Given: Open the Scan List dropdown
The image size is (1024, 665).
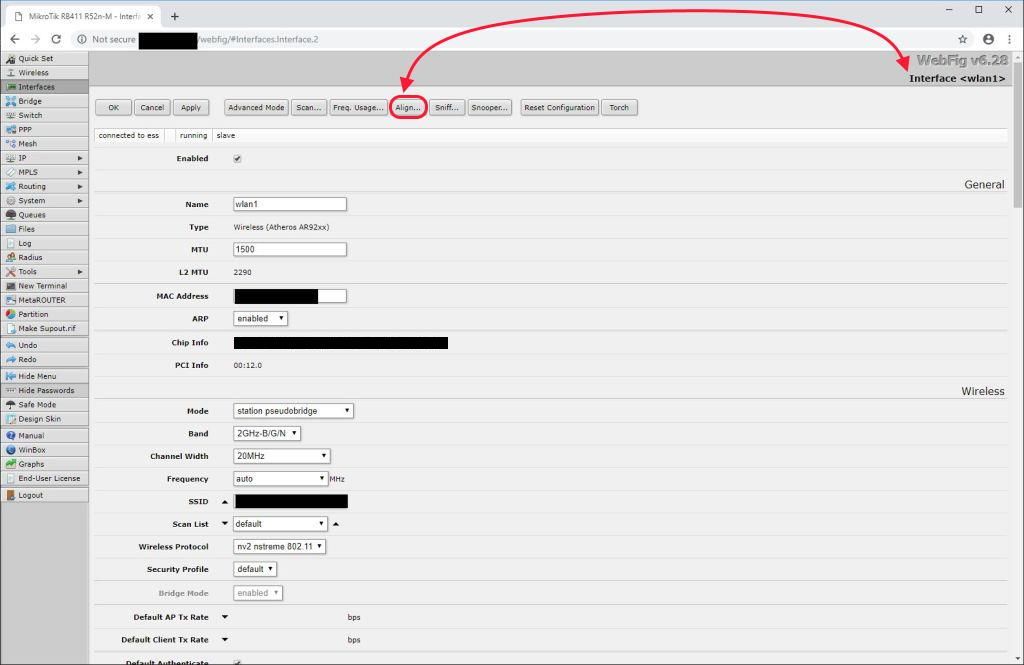Looking at the screenshot, I should pos(280,524).
